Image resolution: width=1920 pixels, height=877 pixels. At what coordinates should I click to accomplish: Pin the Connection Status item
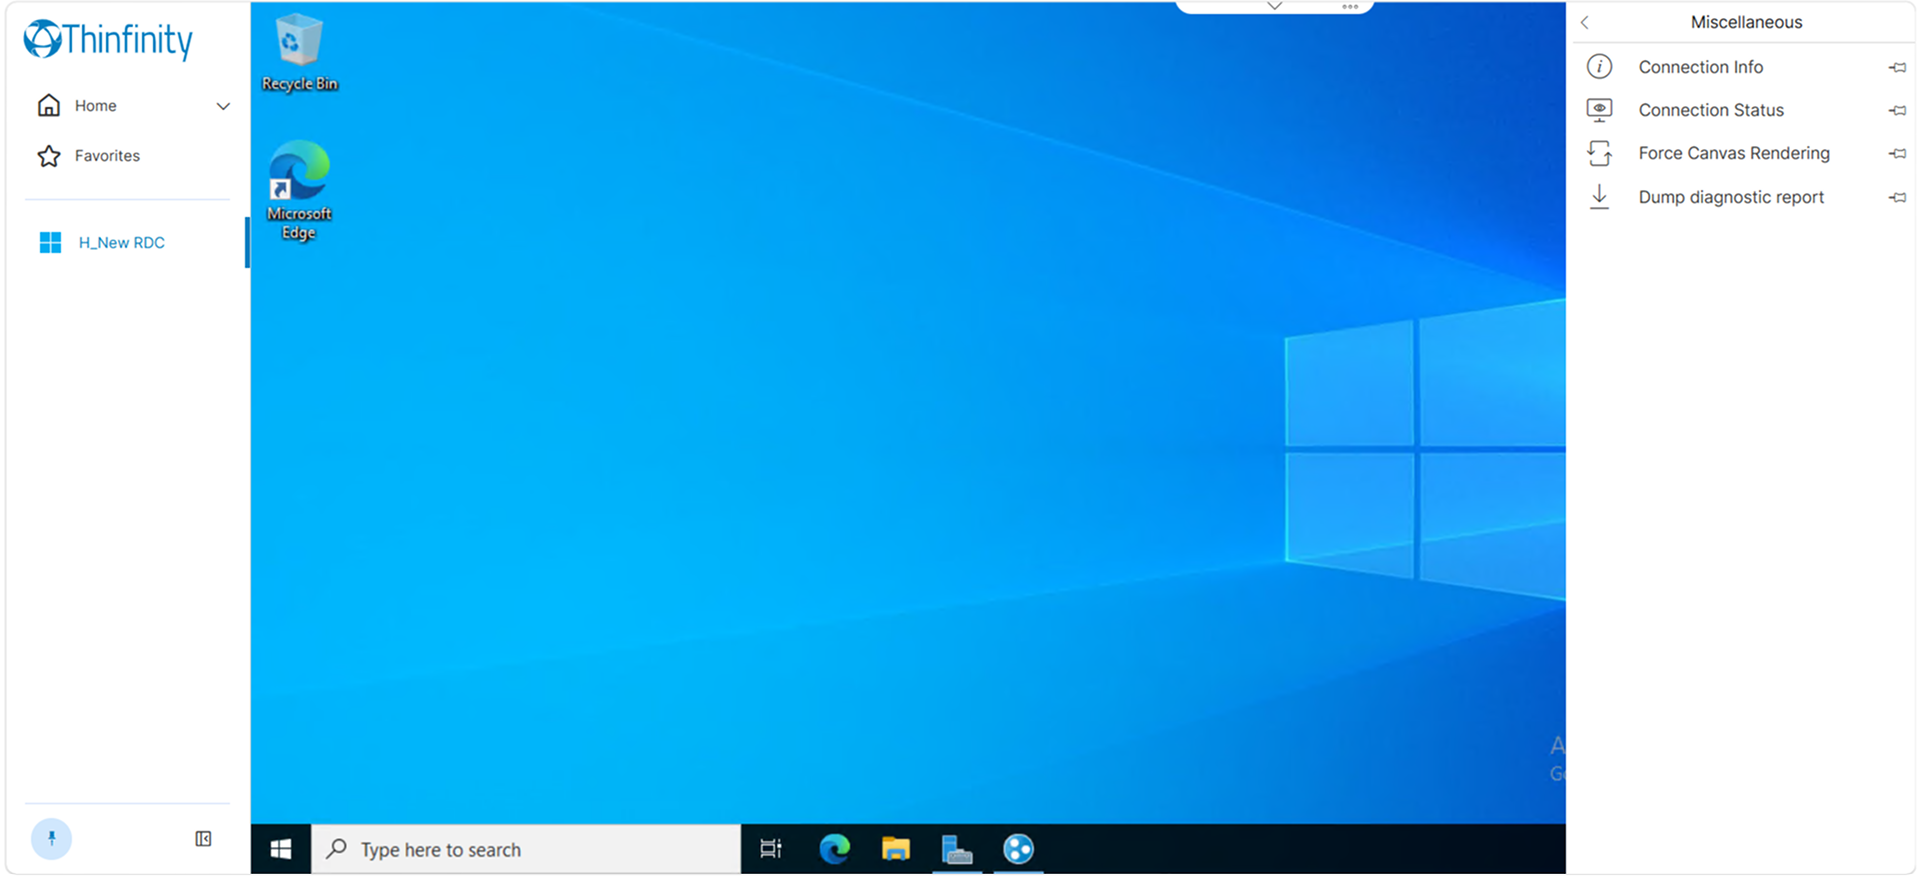pyautogui.click(x=1897, y=110)
